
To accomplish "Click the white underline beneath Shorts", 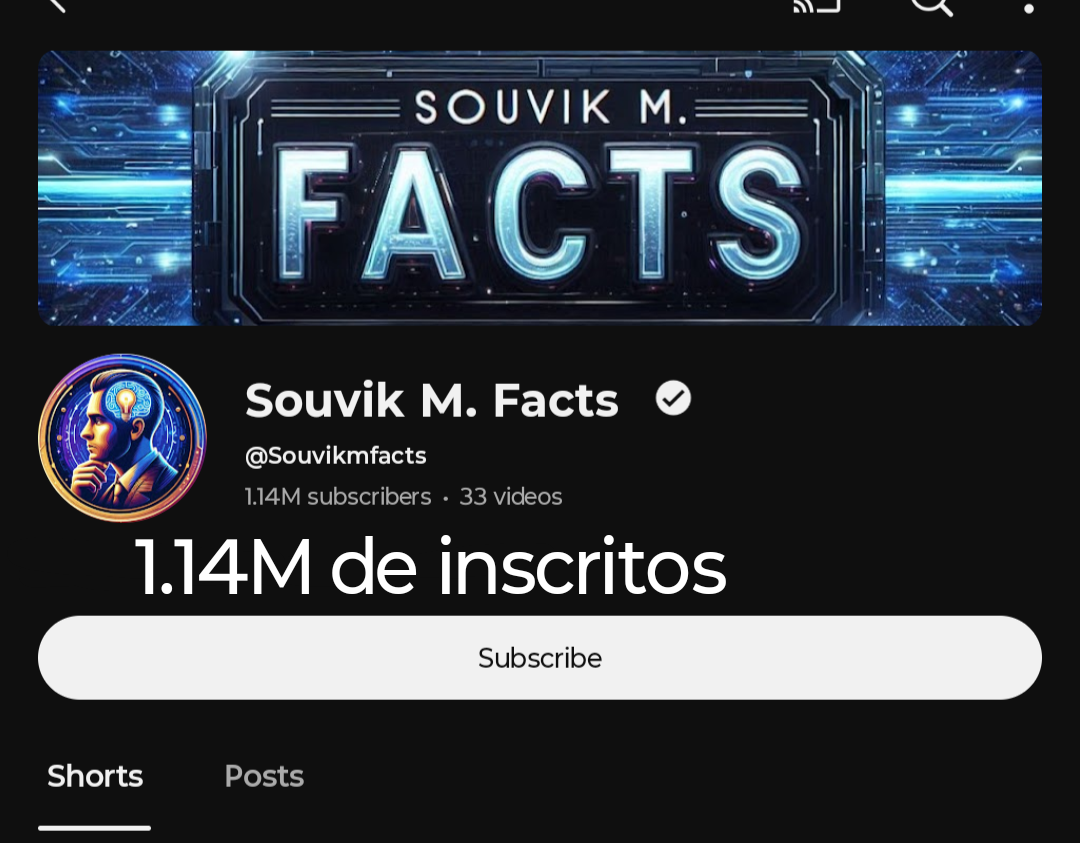I will tap(94, 828).
